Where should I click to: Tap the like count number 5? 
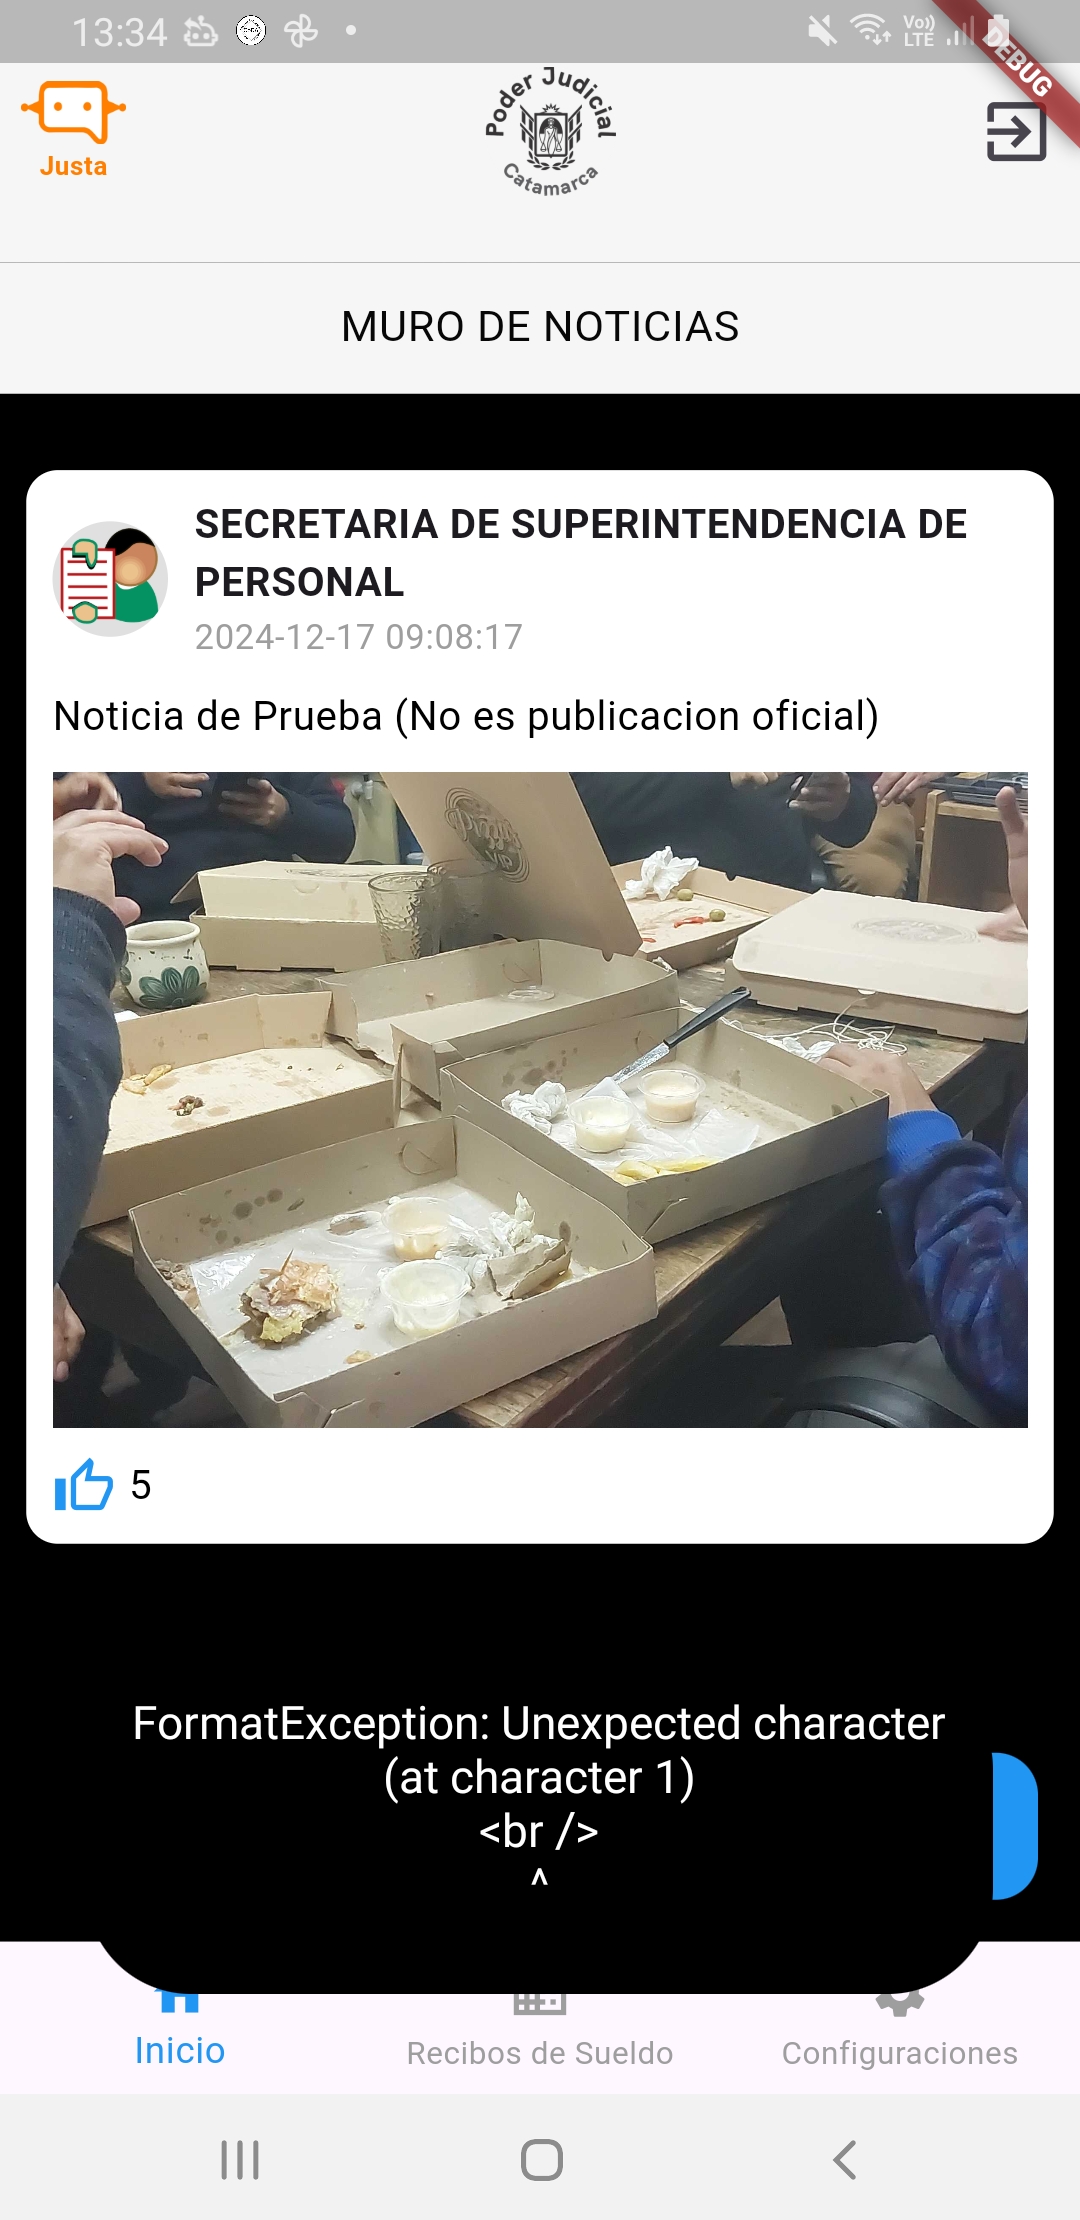click(141, 1485)
